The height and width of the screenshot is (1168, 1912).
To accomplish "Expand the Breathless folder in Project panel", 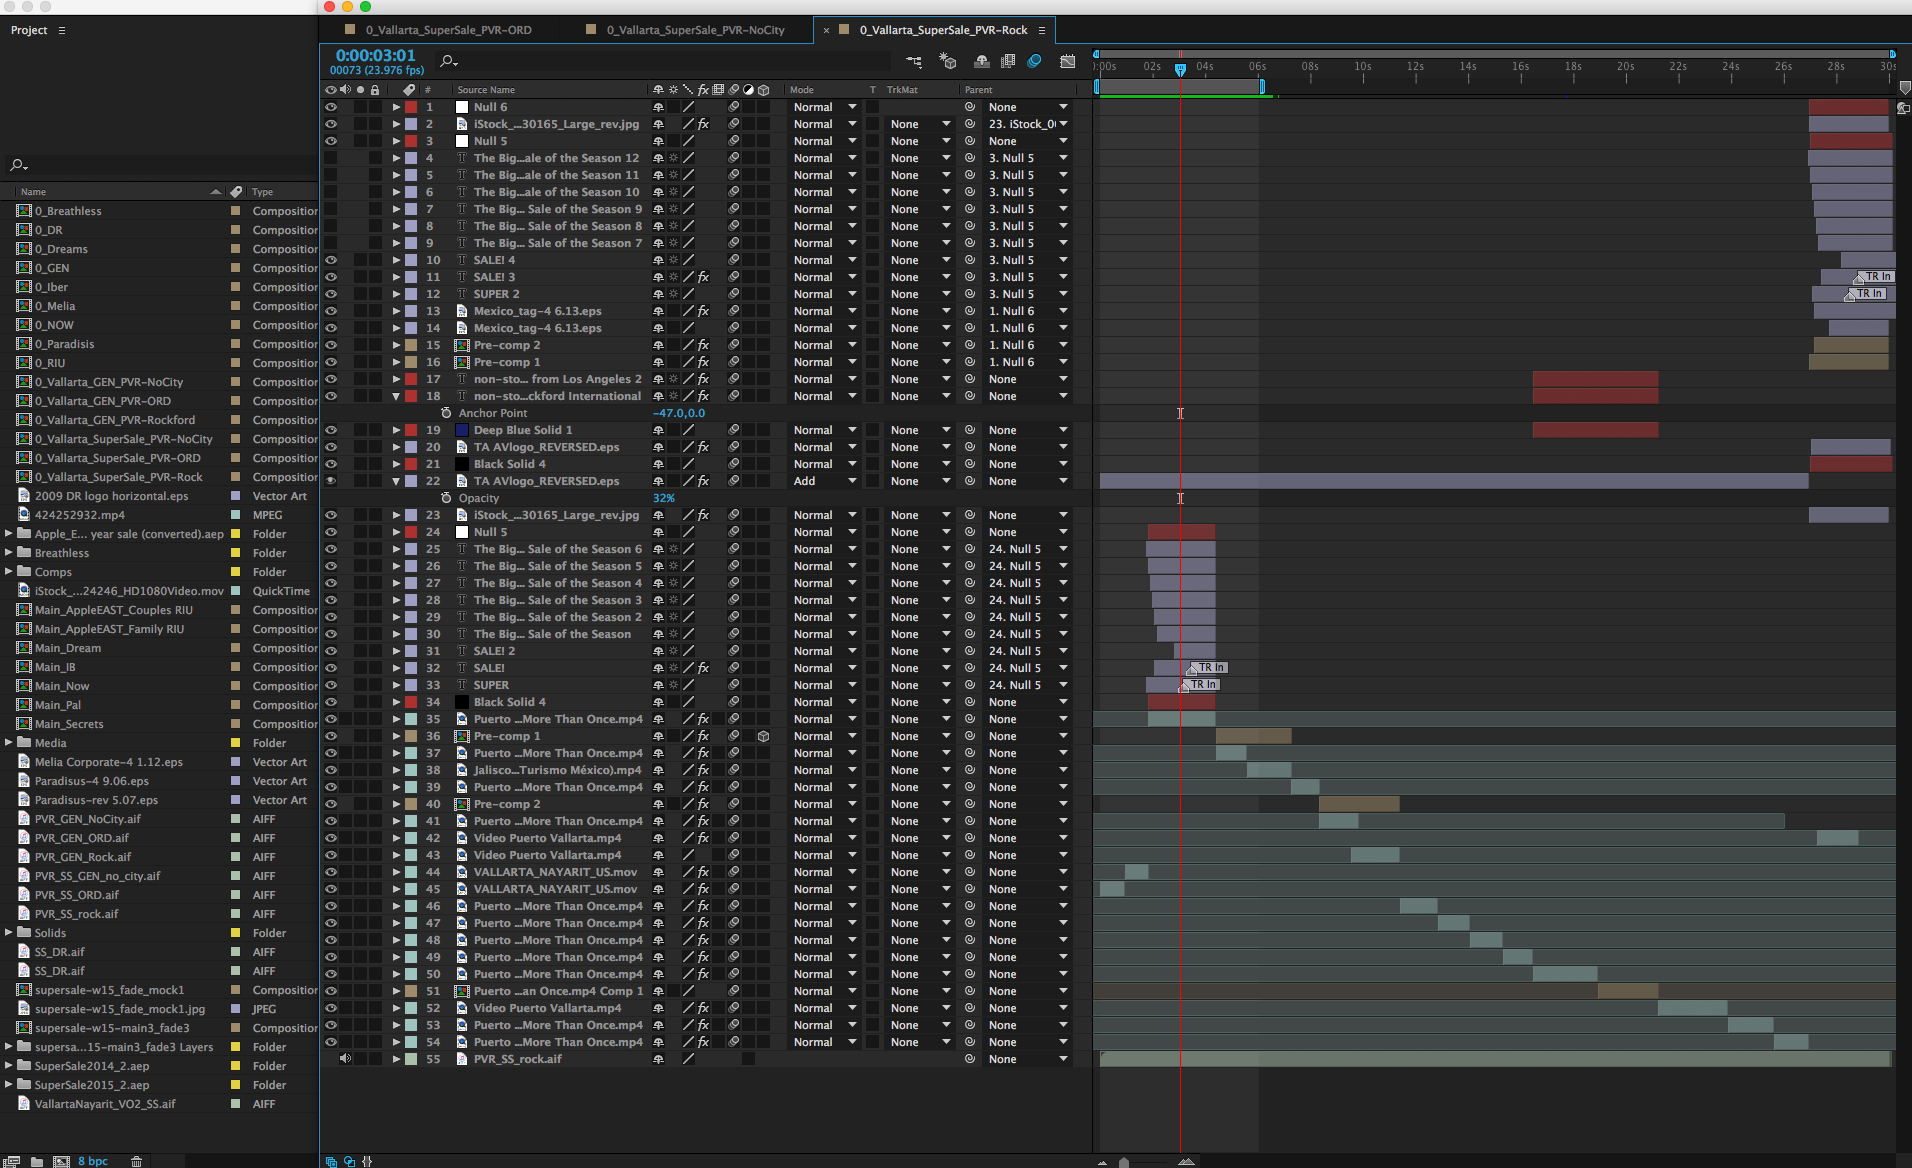I will tap(9, 552).
